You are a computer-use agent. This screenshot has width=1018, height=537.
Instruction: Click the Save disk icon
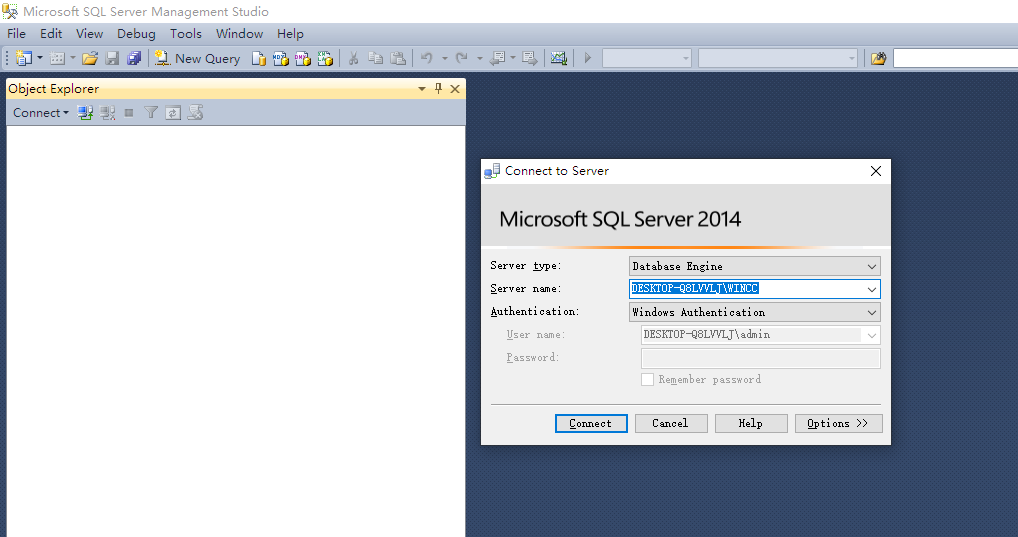[x=112, y=58]
